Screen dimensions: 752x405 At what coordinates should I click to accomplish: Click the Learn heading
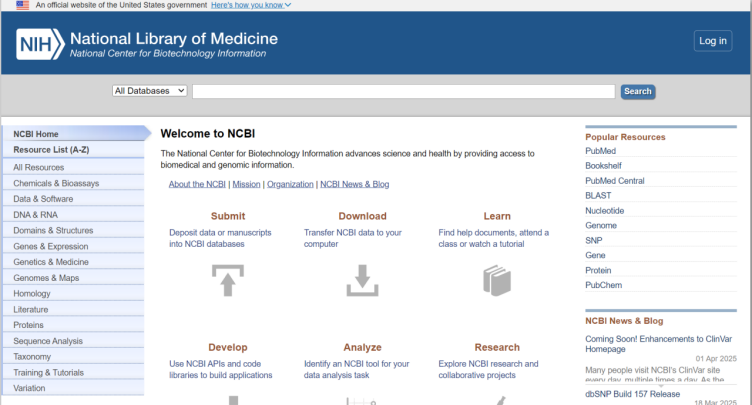[497, 216]
